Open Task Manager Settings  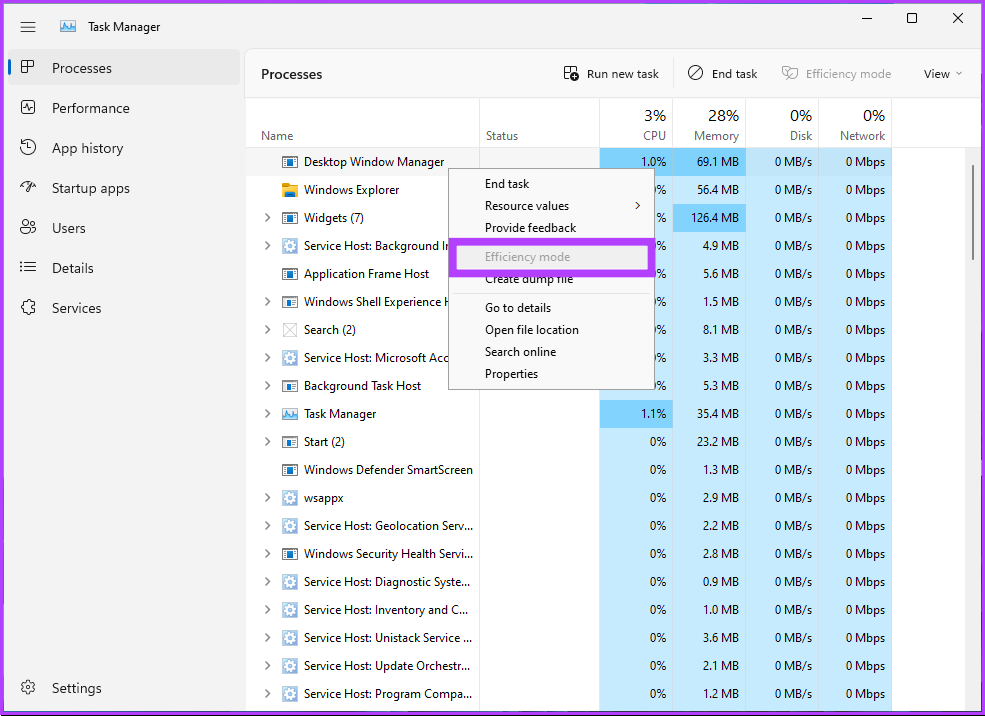[77, 688]
